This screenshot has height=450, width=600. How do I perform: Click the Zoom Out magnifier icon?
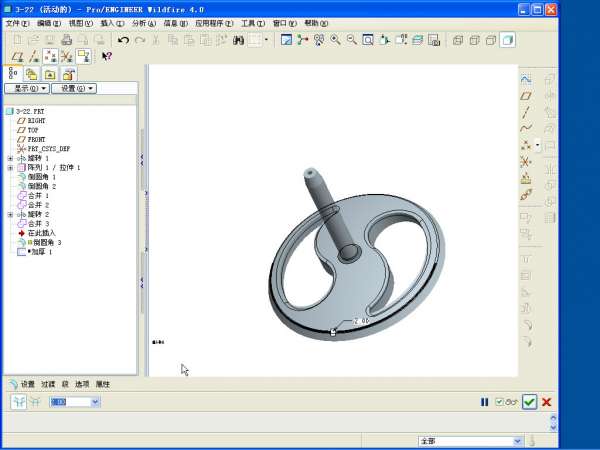pyautogui.click(x=351, y=40)
